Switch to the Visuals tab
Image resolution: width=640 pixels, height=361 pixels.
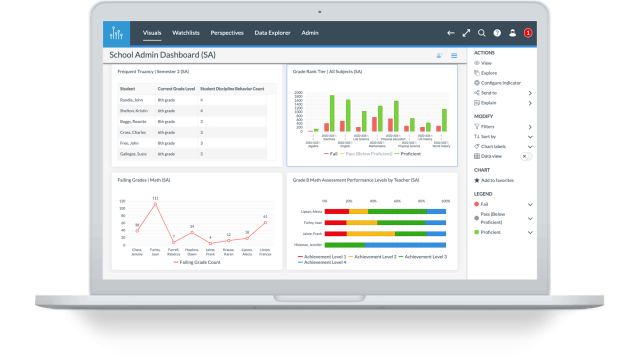[152, 33]
